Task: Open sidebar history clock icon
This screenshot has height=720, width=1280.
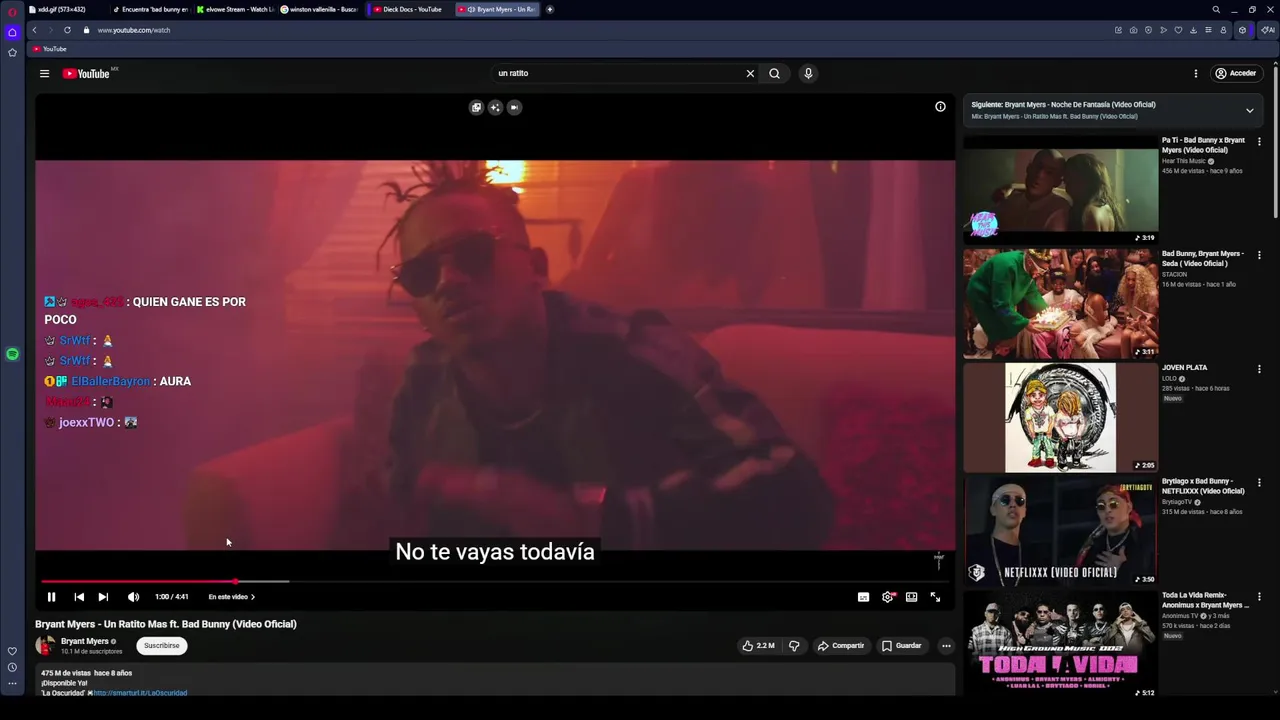Action: [x=12, y=667]
